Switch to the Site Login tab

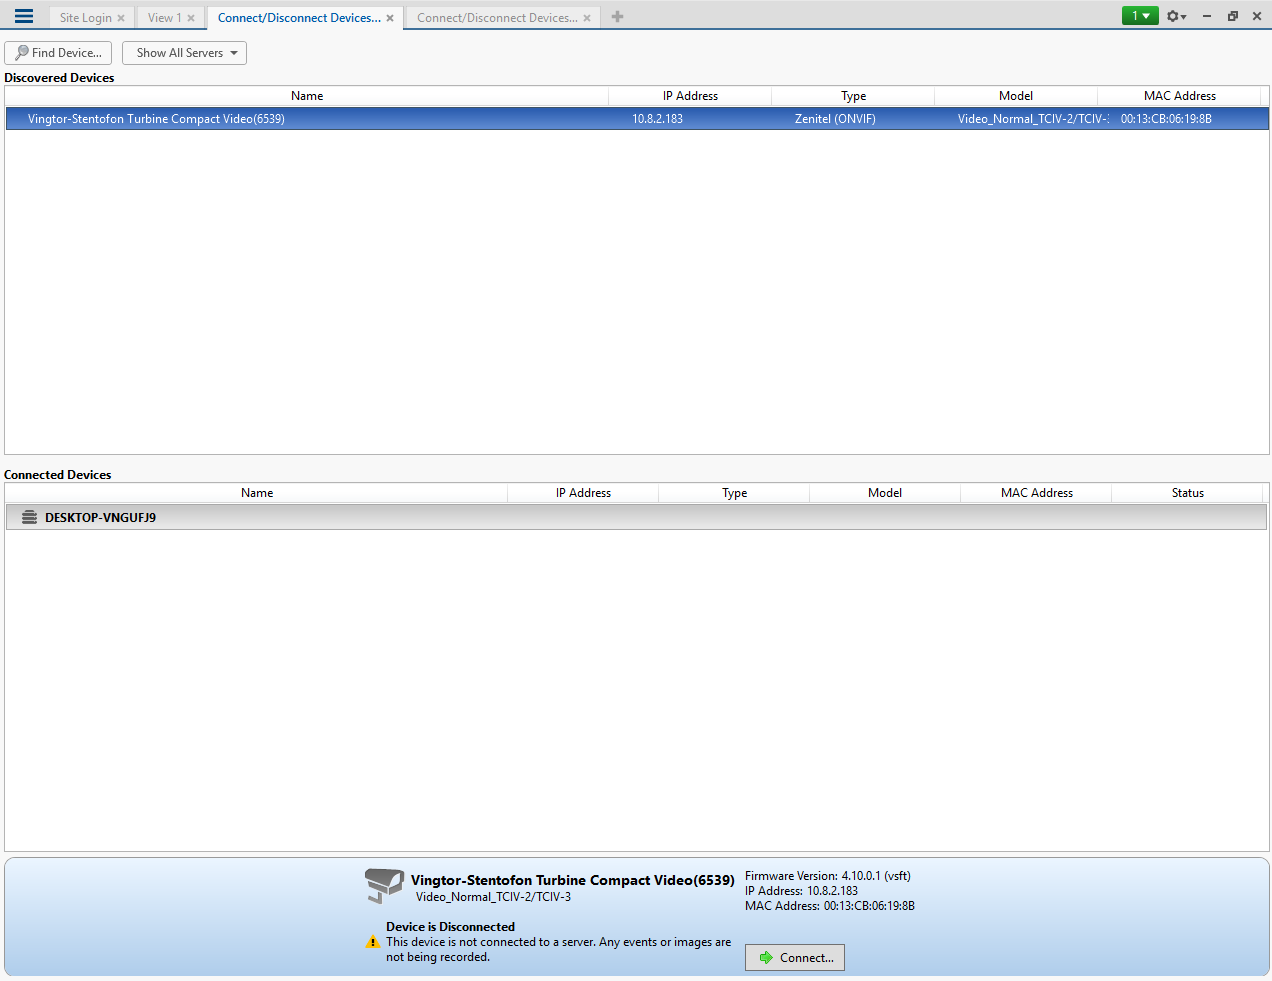[x=85, y=18]
